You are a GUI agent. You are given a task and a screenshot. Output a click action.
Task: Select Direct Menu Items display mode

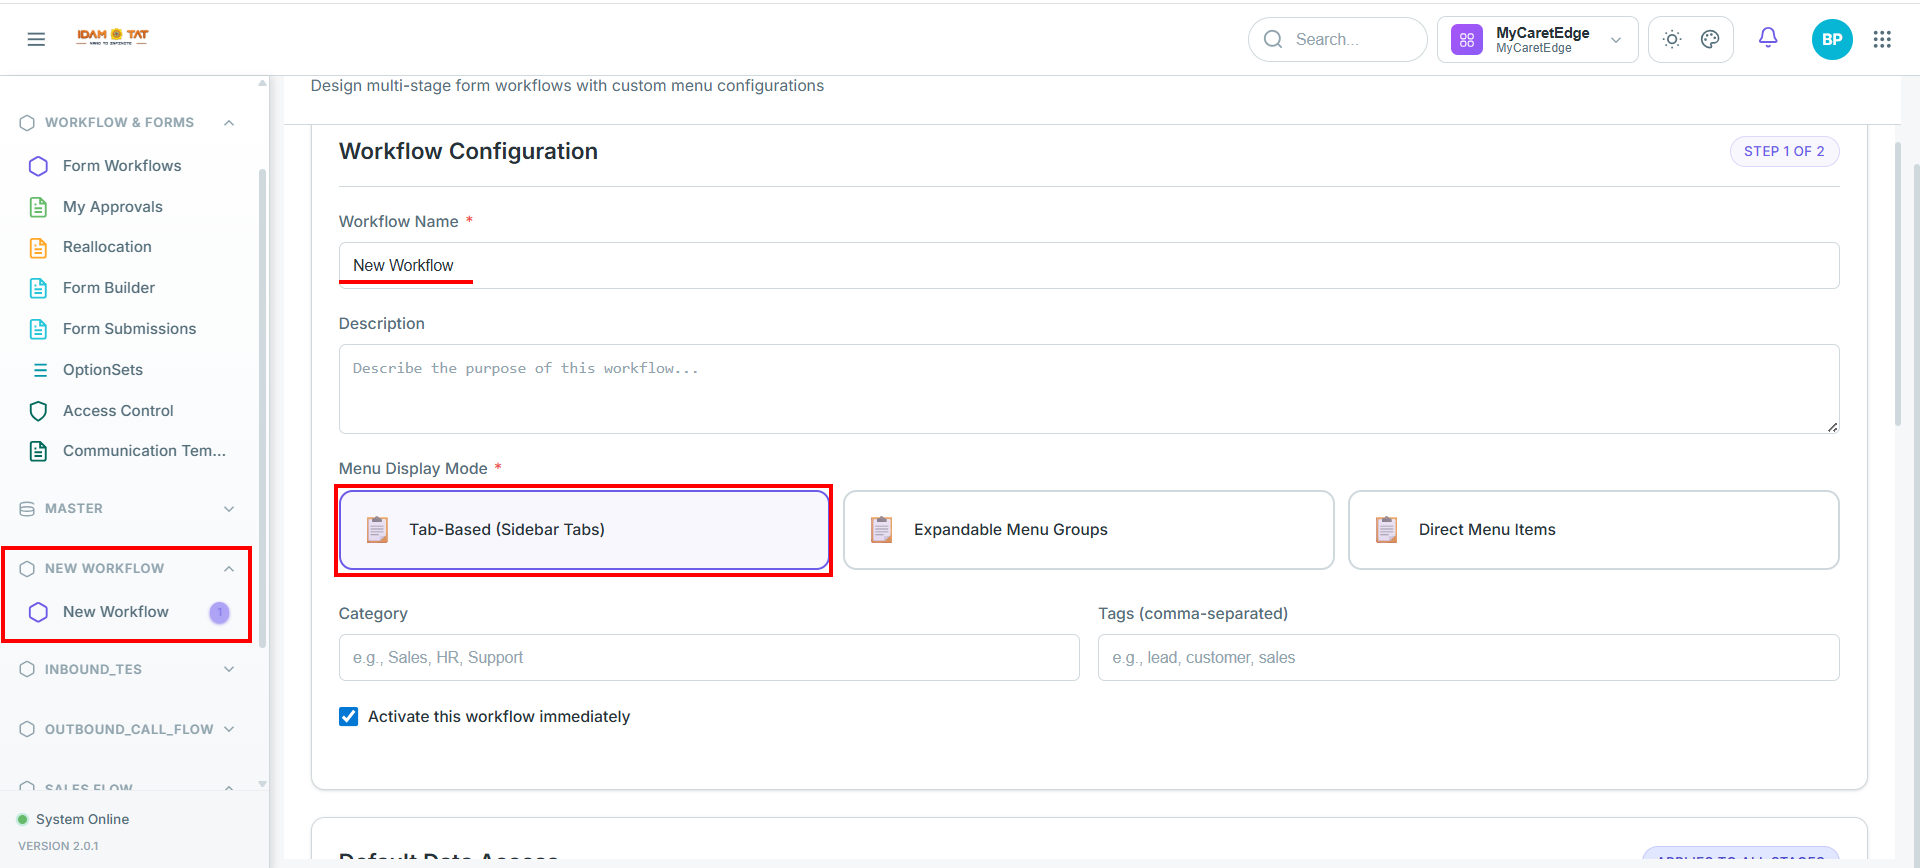point(1593,530)
